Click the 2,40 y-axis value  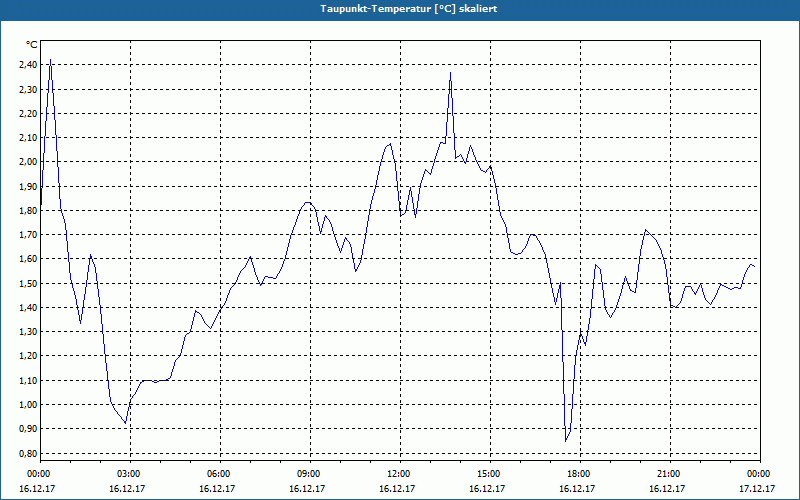click(x=29, y=65)
